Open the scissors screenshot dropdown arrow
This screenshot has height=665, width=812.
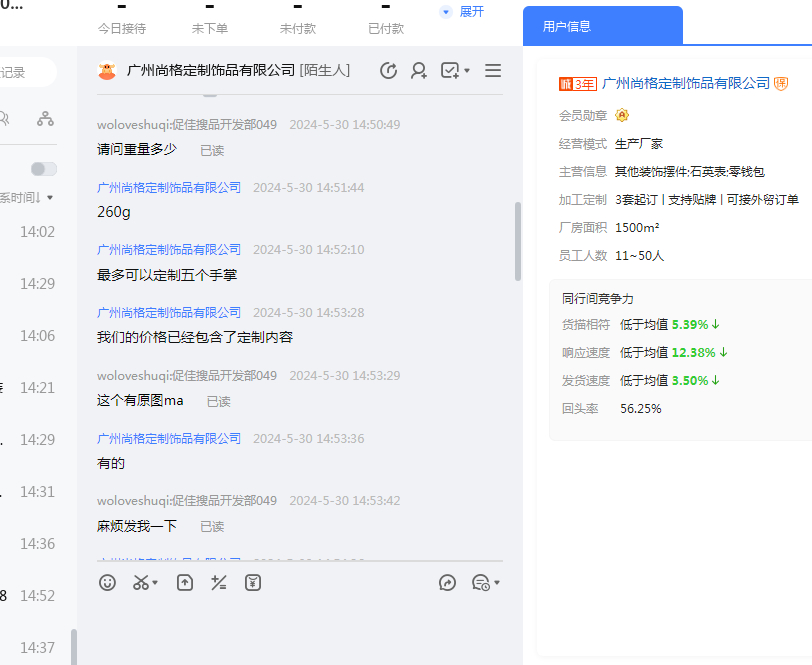(155, 583)
